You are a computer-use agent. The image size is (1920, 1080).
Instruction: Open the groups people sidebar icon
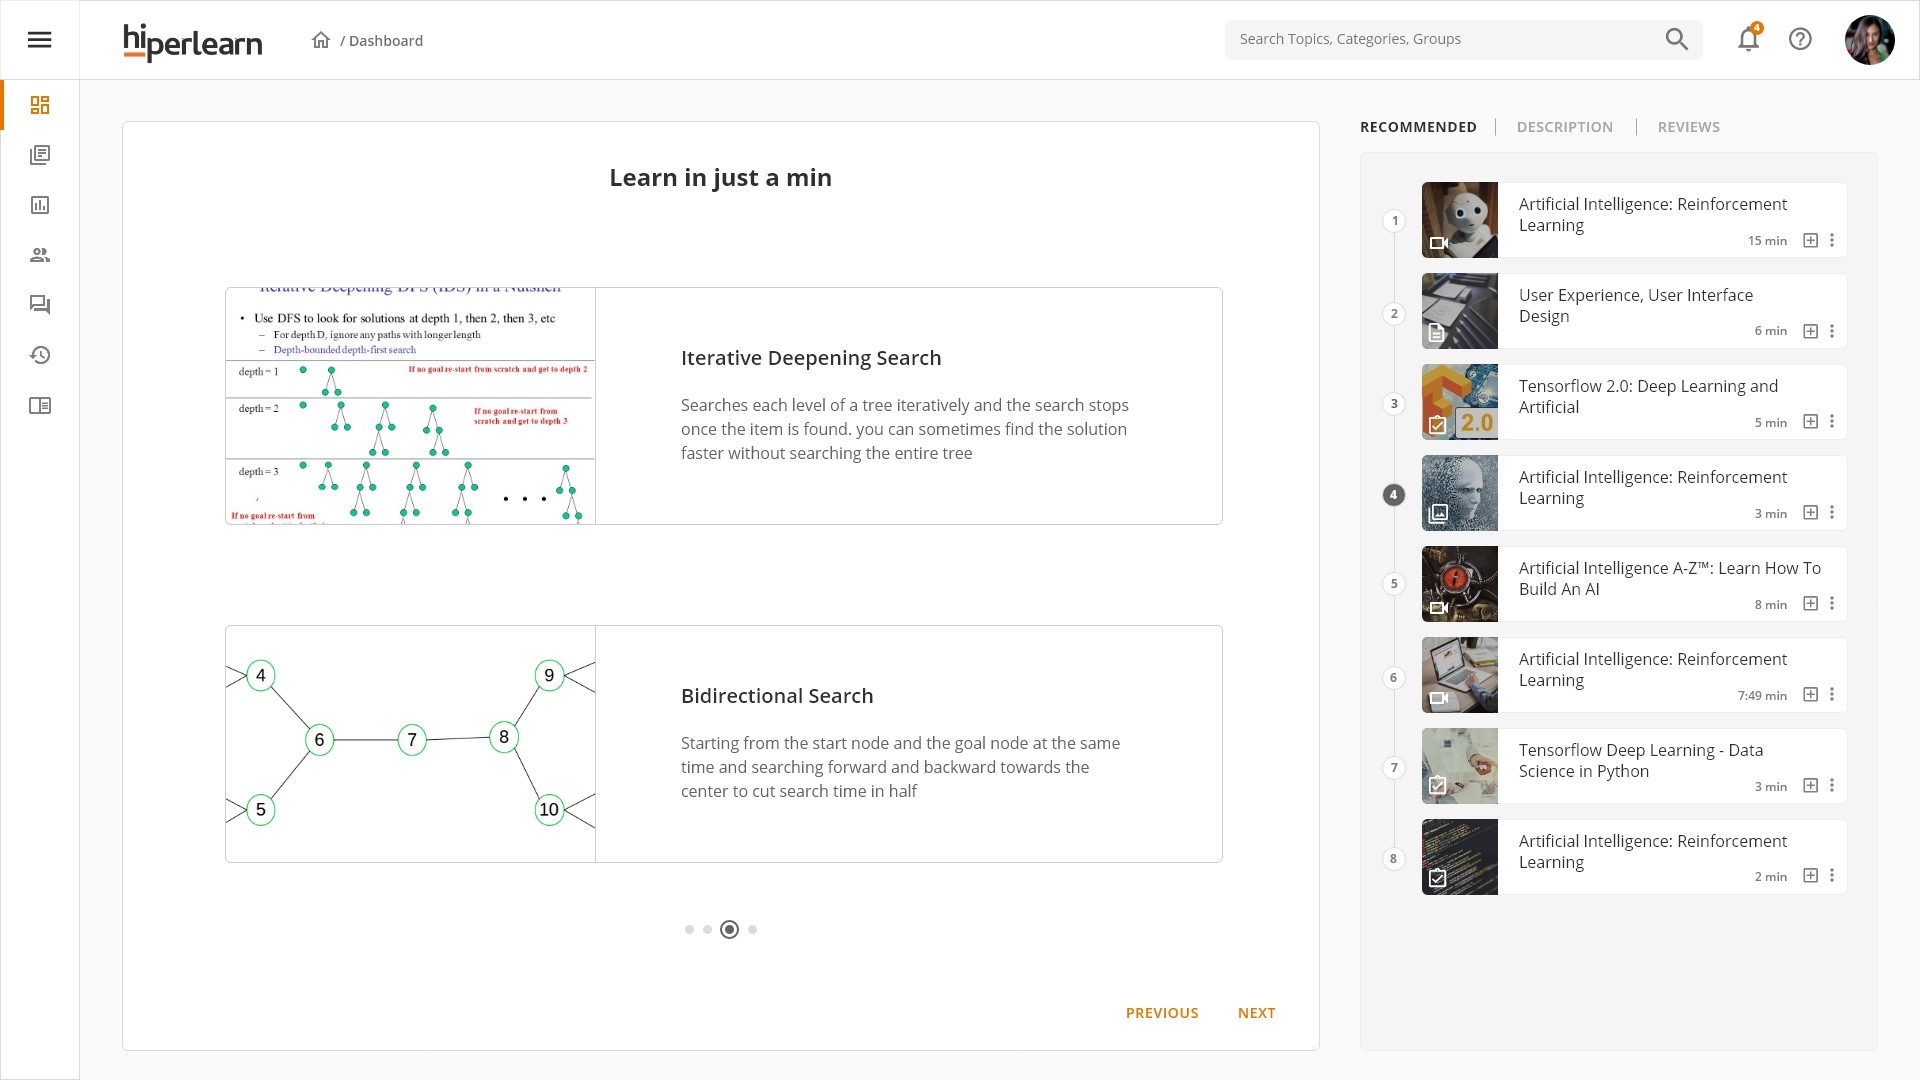pos(40,255)
